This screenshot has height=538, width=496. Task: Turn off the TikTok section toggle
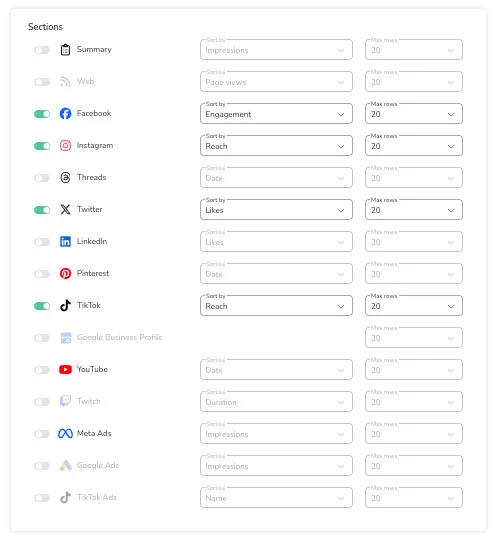(42, 306)
